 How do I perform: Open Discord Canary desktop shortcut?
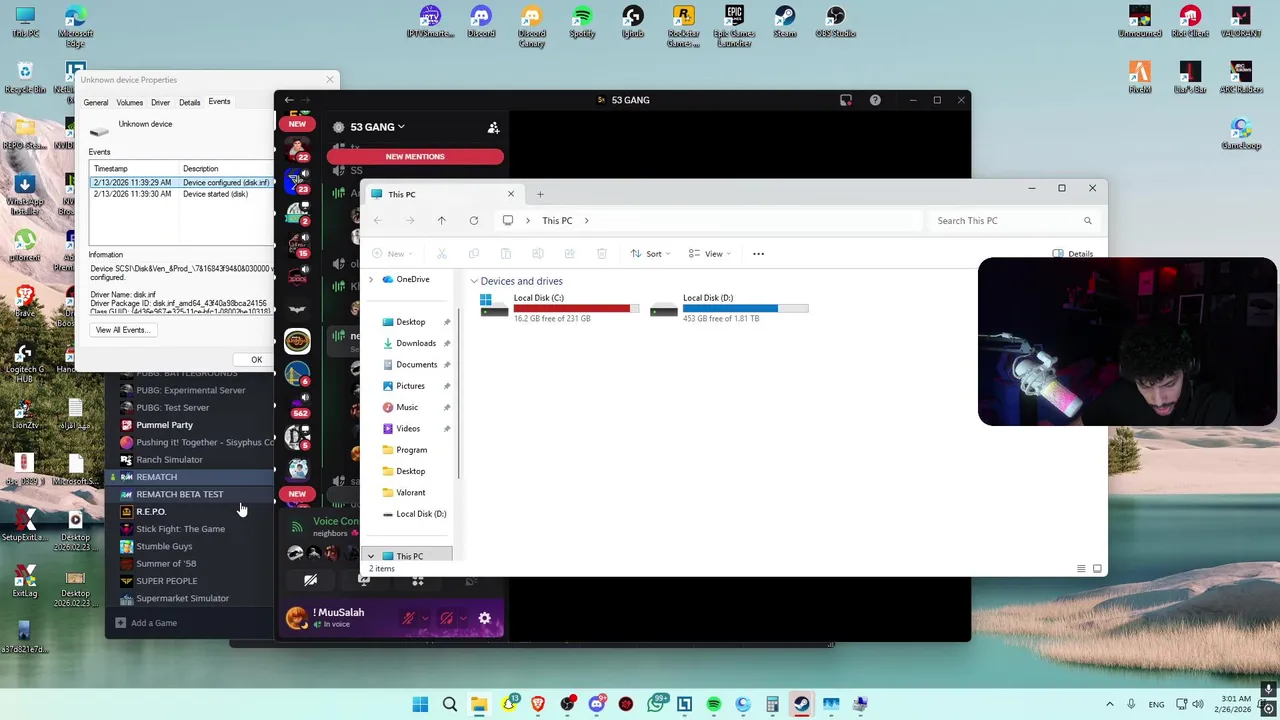pyautogui.click(x=531, y=26)
